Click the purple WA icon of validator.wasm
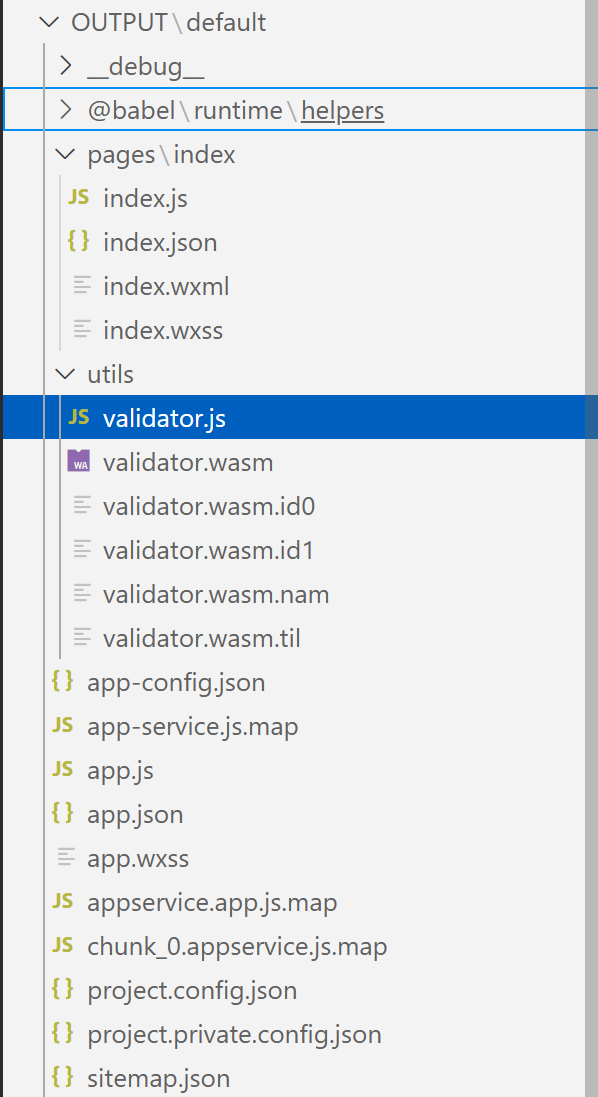 [78, 462]
